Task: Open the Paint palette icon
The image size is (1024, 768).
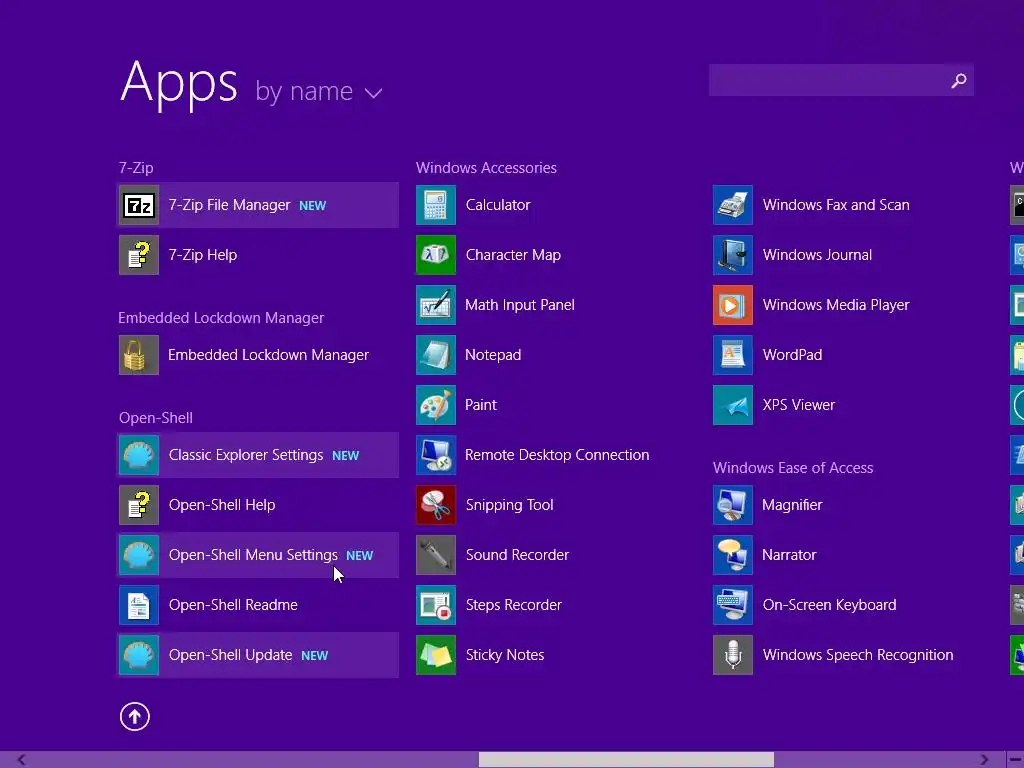Action: coord(436,405)
